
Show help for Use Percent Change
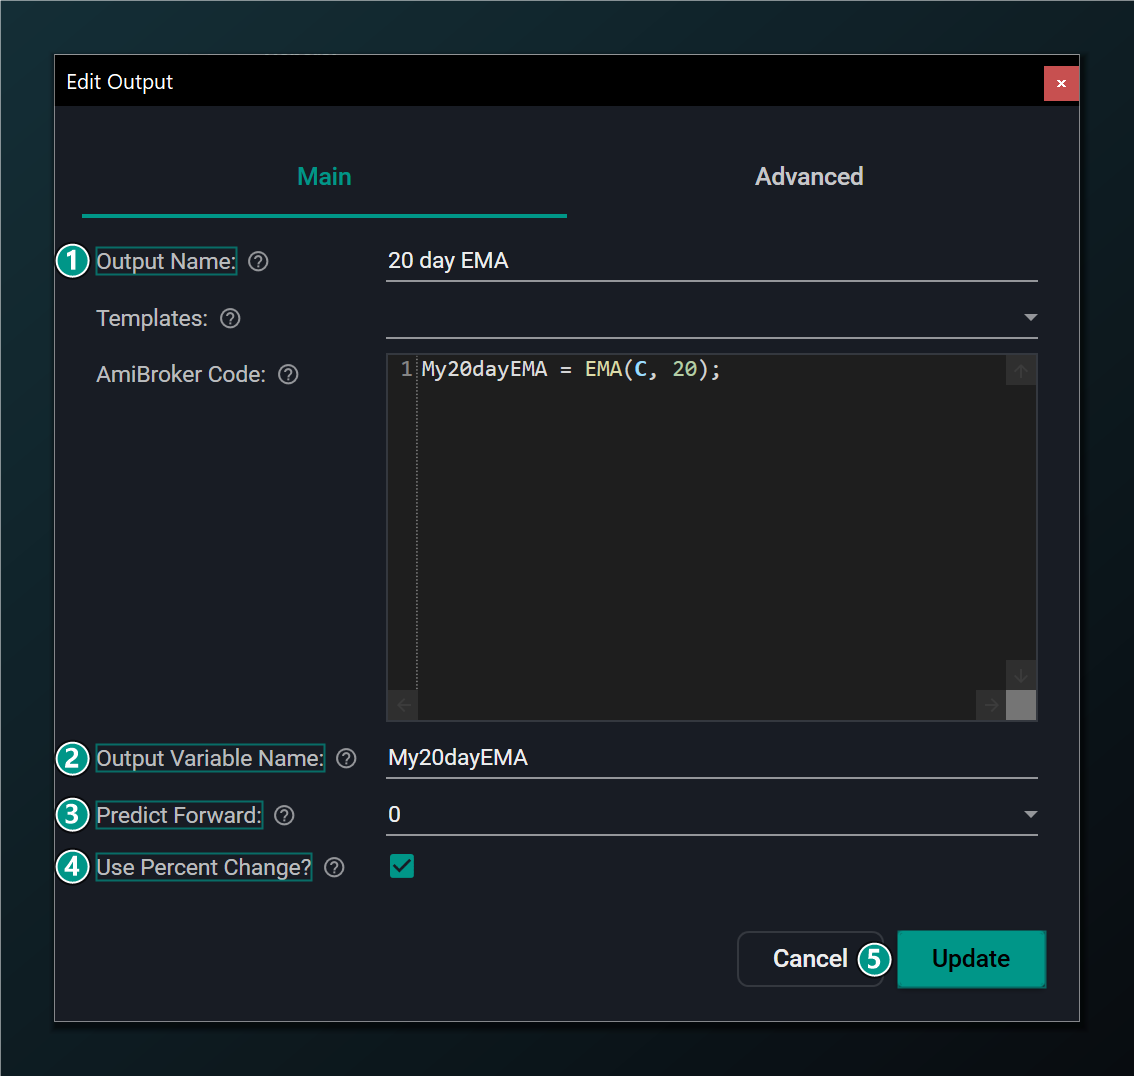334,867
